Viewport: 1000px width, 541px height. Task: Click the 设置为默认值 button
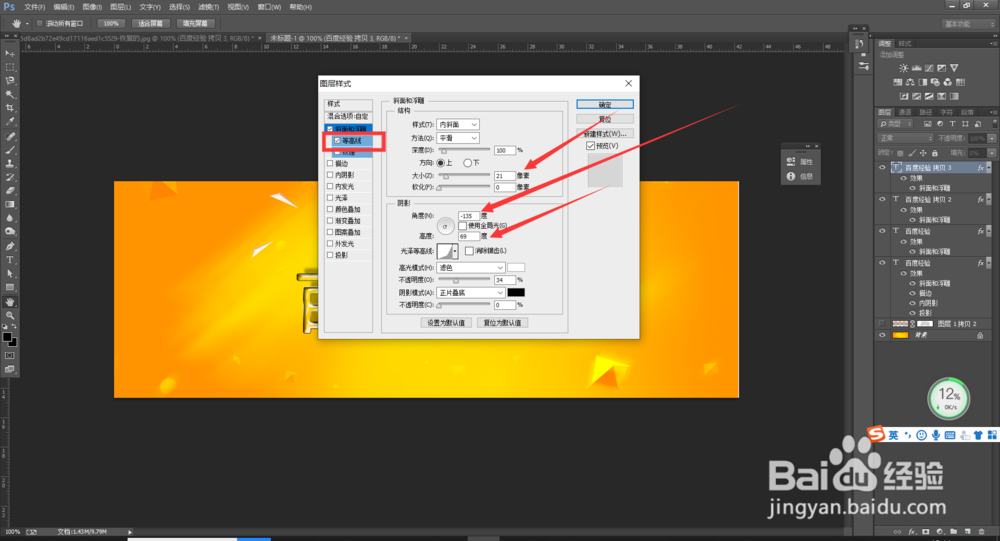pos(446,323)
